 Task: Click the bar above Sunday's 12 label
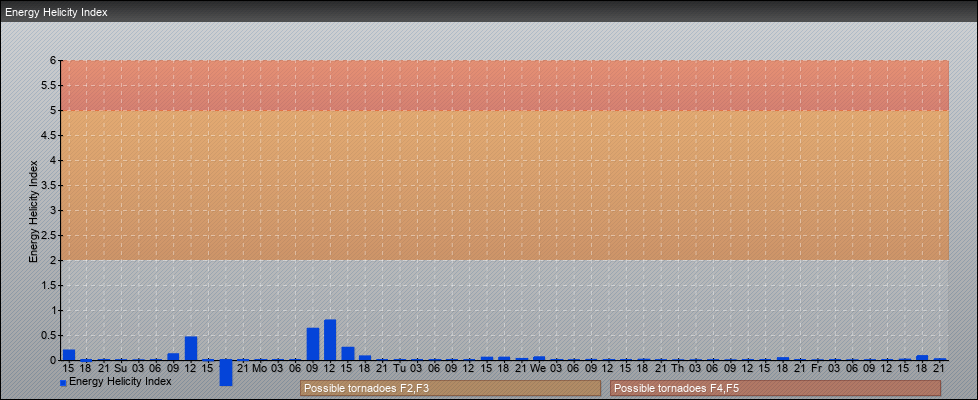(191, 348)
